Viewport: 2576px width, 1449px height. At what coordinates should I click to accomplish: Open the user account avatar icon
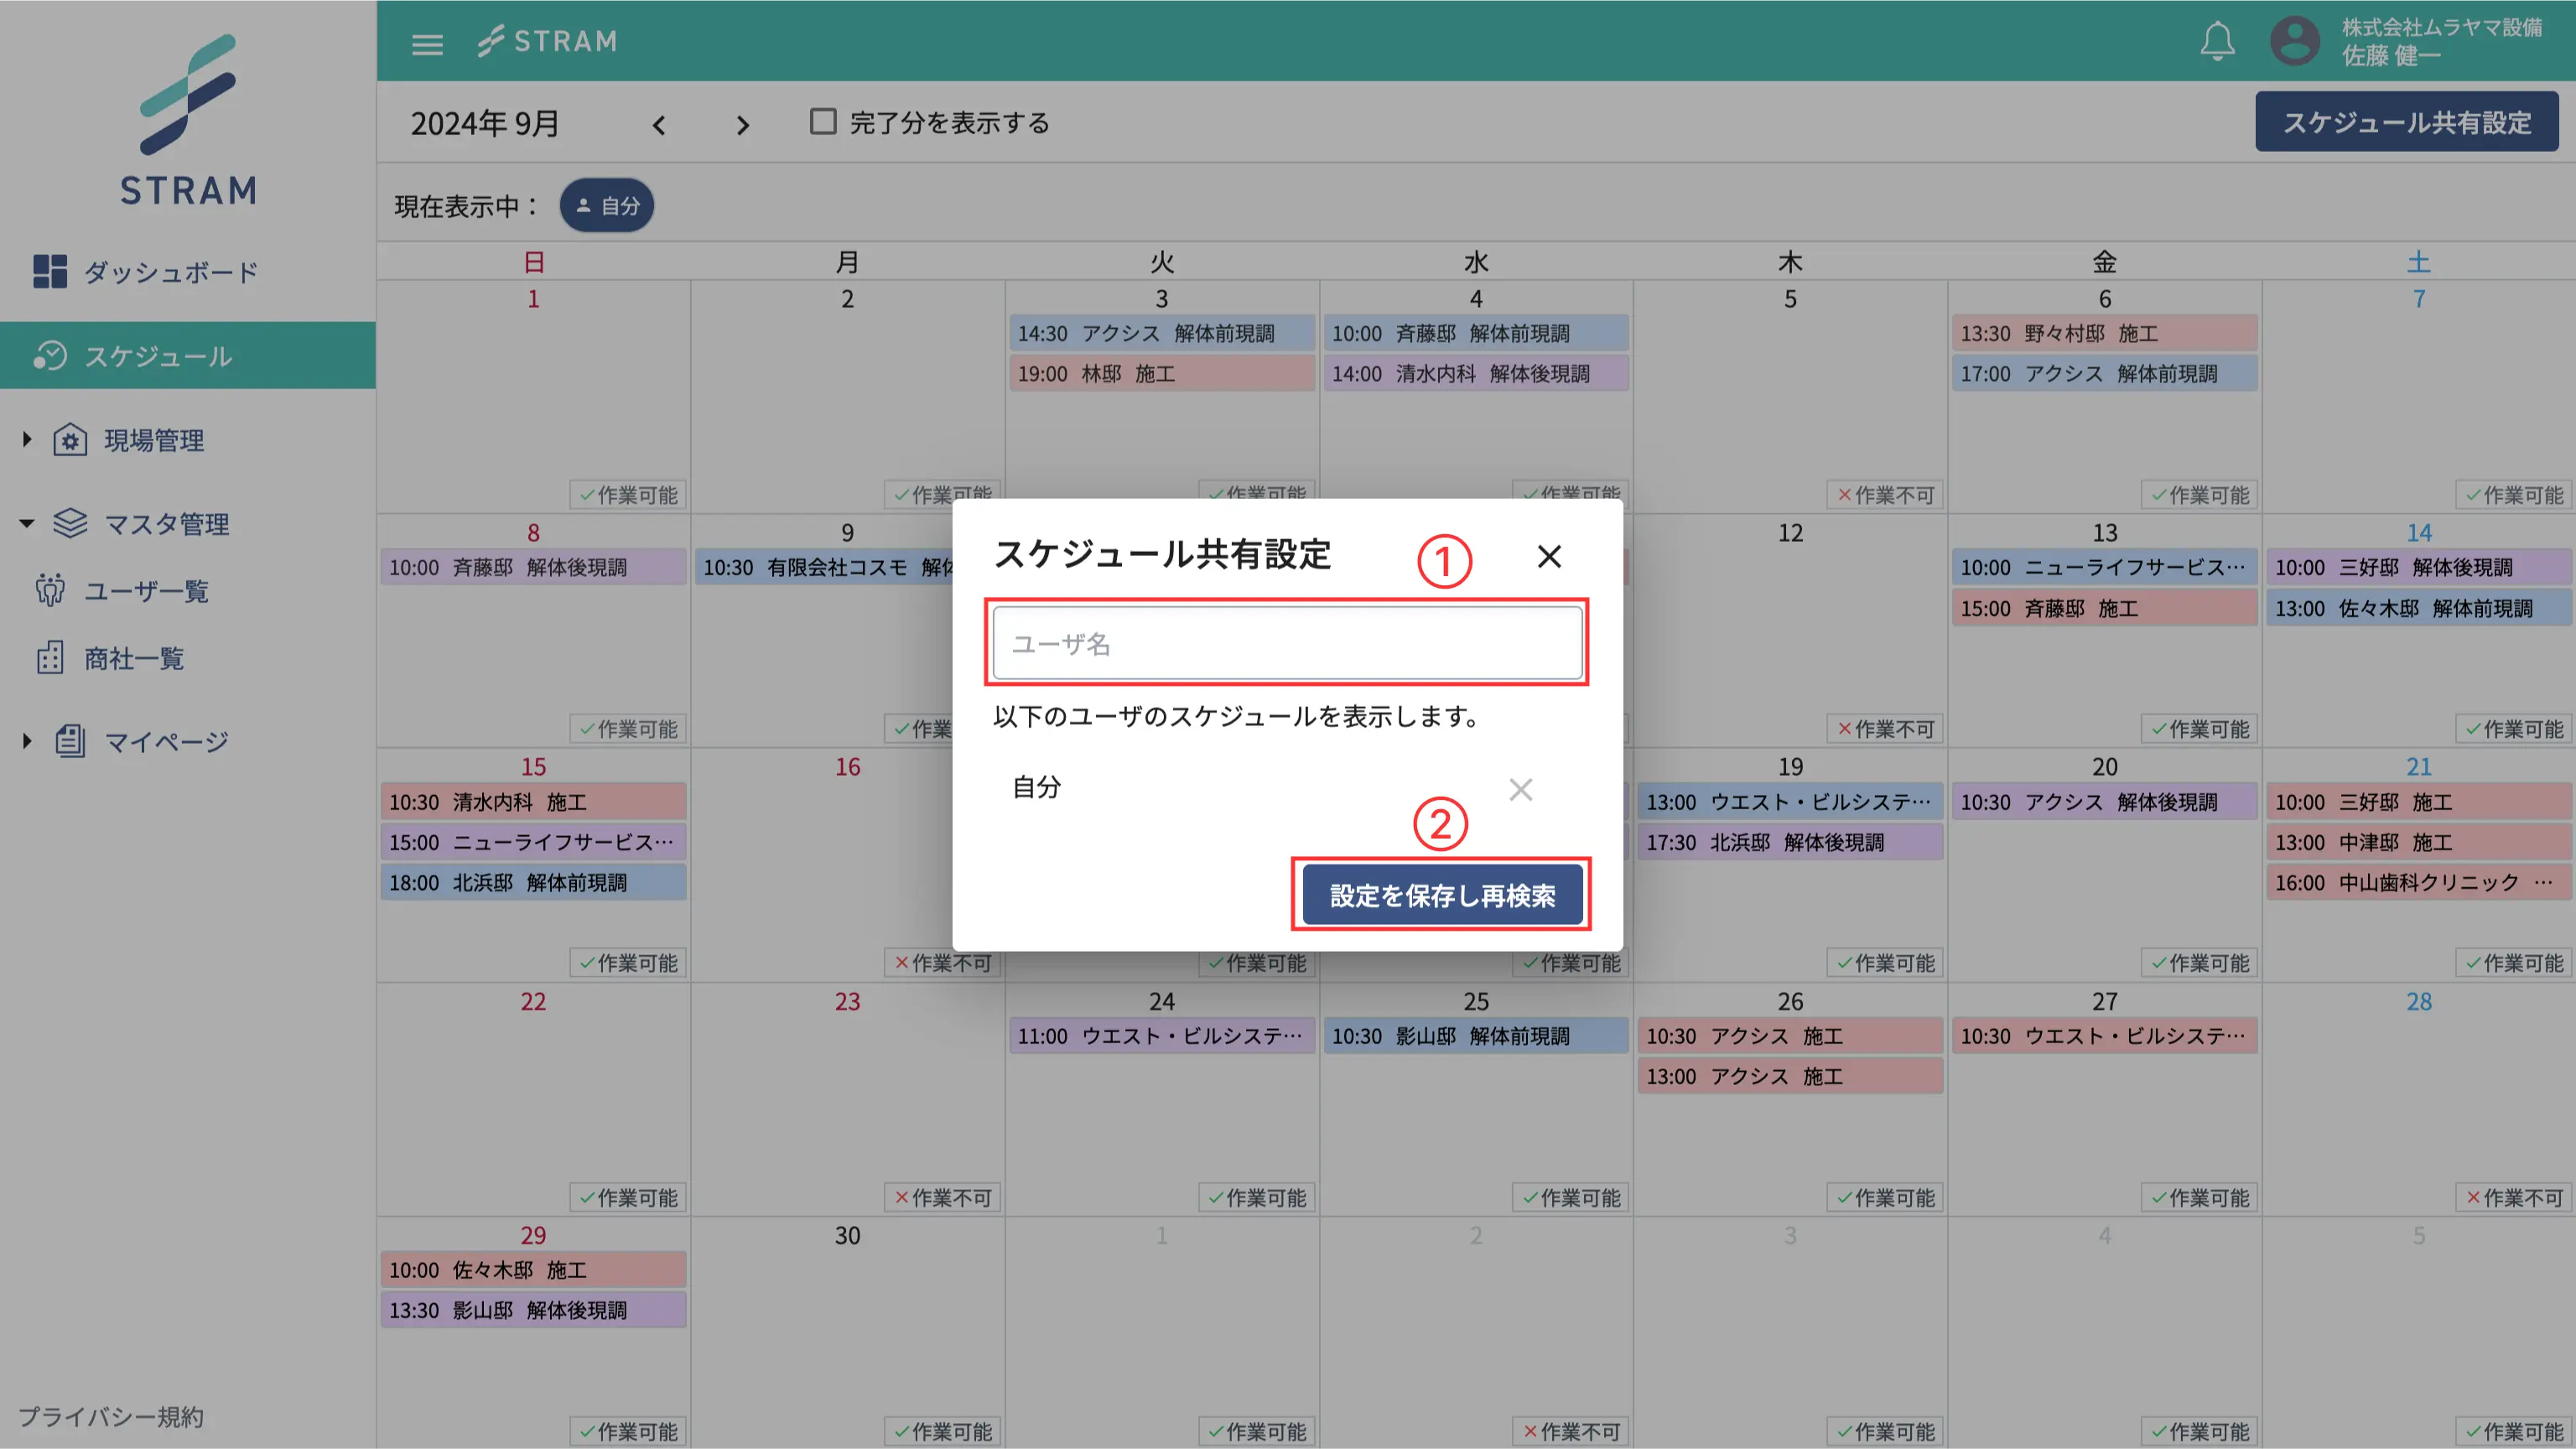[2294, 41]
